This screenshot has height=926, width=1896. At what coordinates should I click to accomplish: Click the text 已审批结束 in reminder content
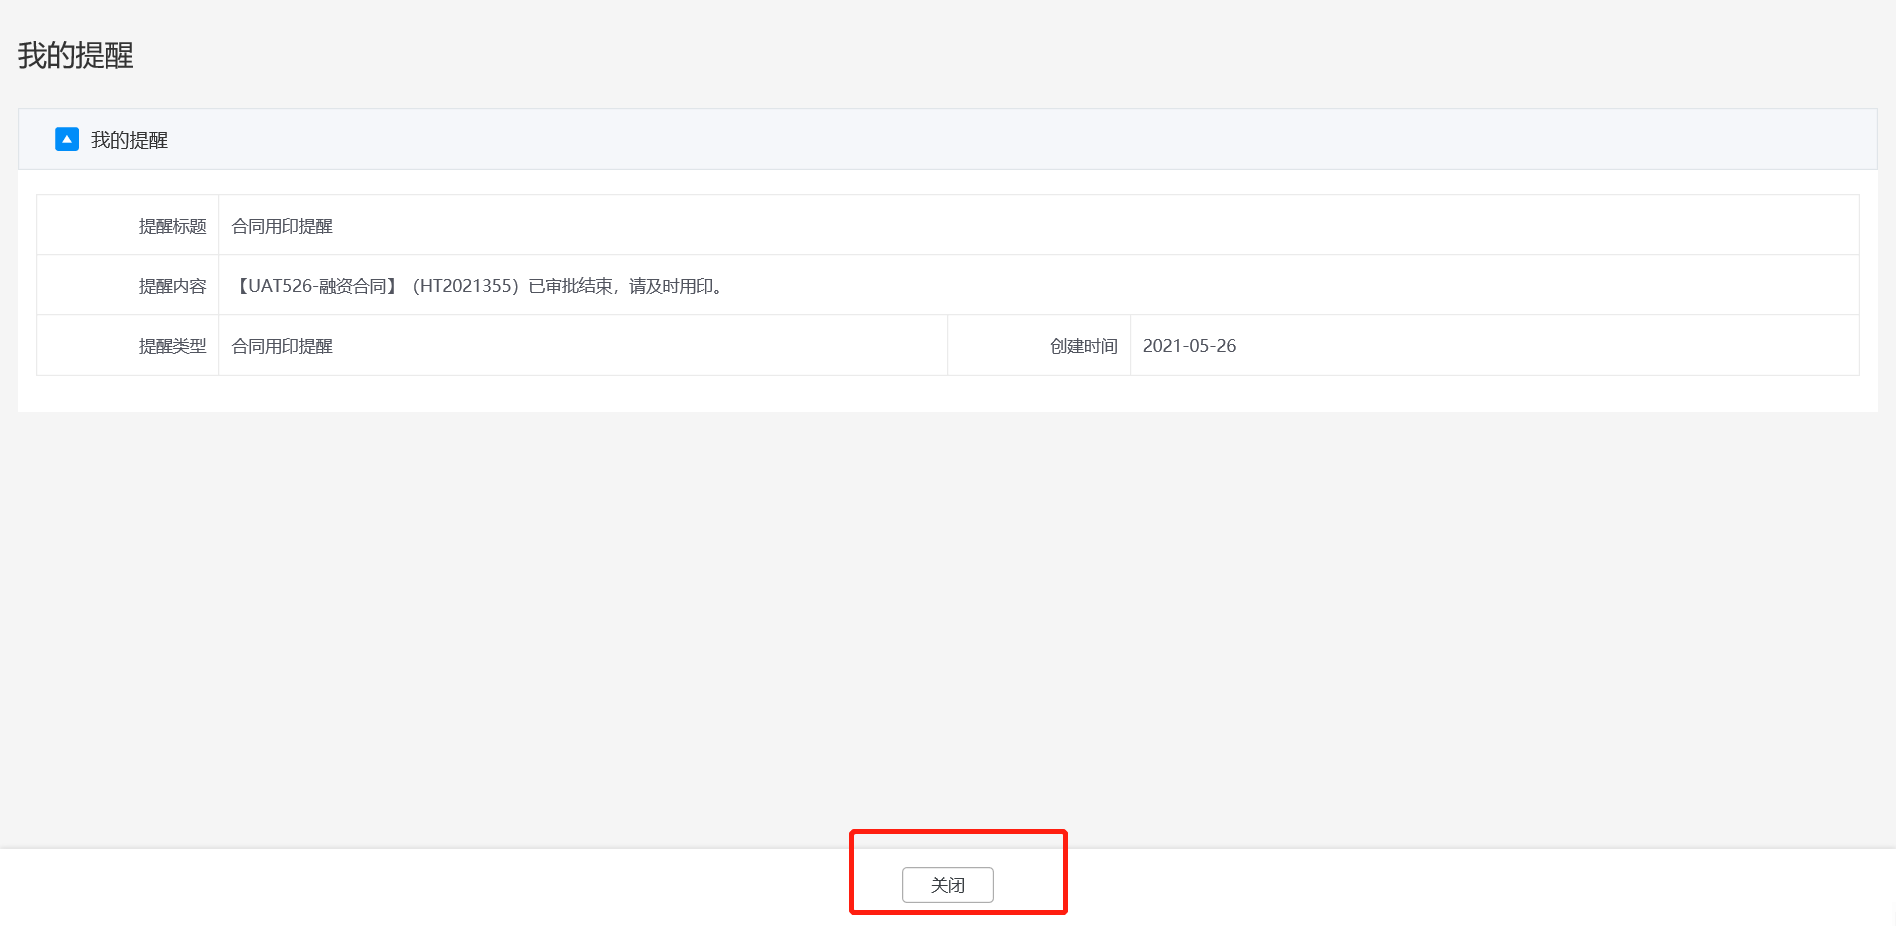pyautogui.click(x=570, y=286)
